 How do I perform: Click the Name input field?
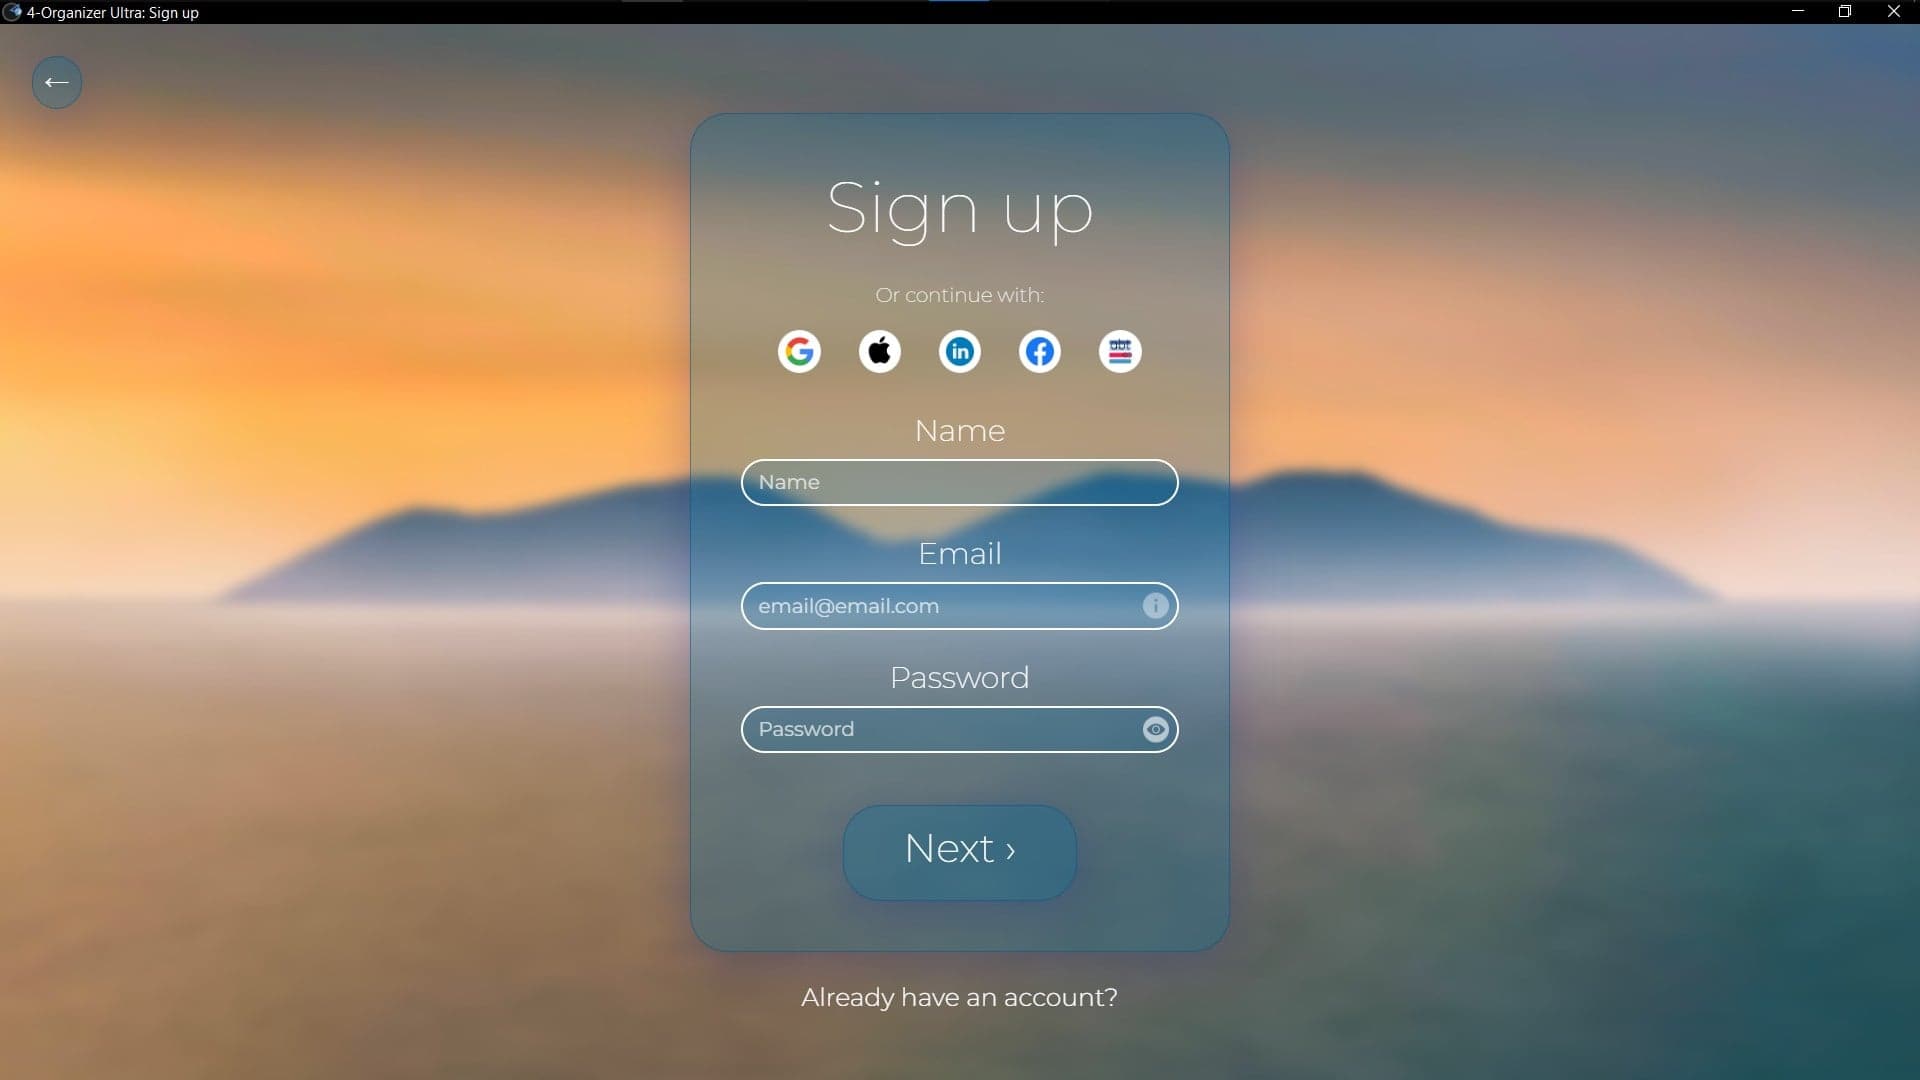(960, 481)
